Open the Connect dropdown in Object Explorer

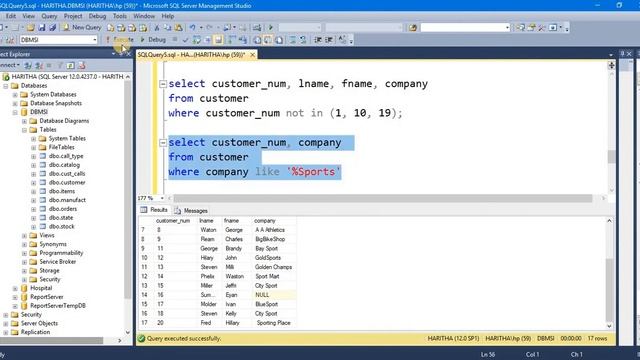pyautogui.click(x=10, y=65)
